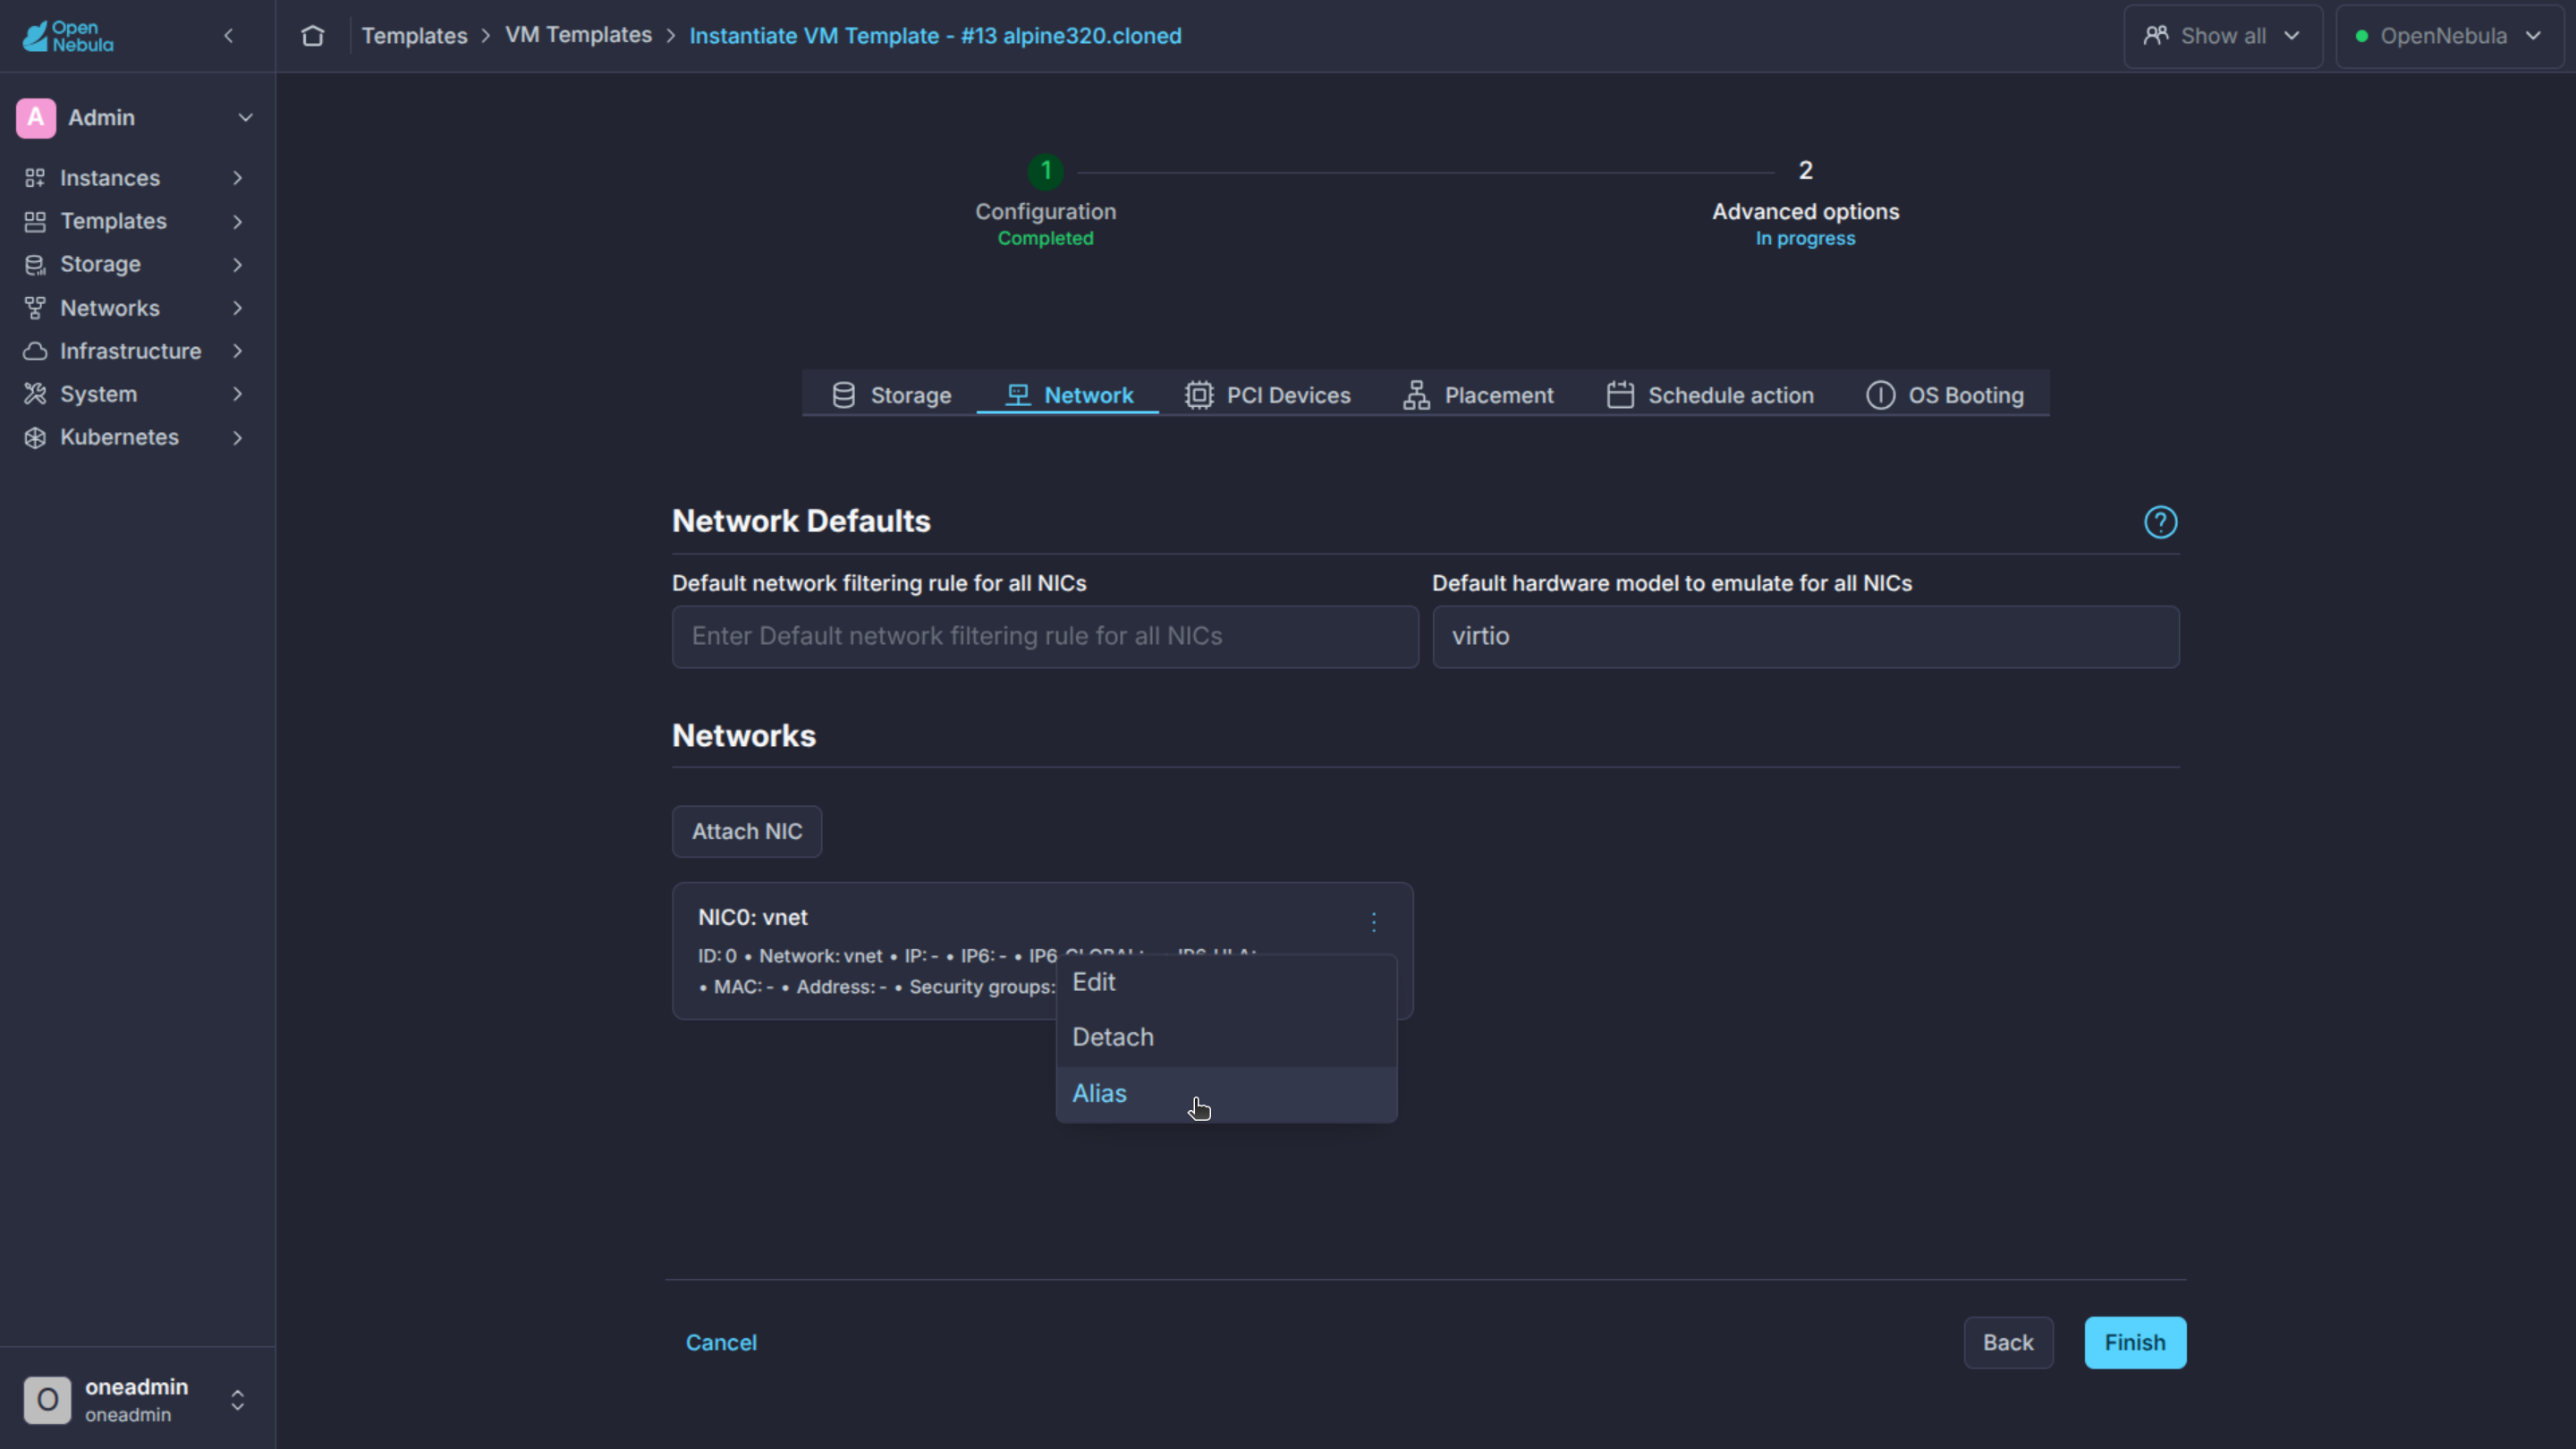Viewport: 2576px width, 1449px height.
Task: Click the Attach NIC button
Action: [747, 832]
